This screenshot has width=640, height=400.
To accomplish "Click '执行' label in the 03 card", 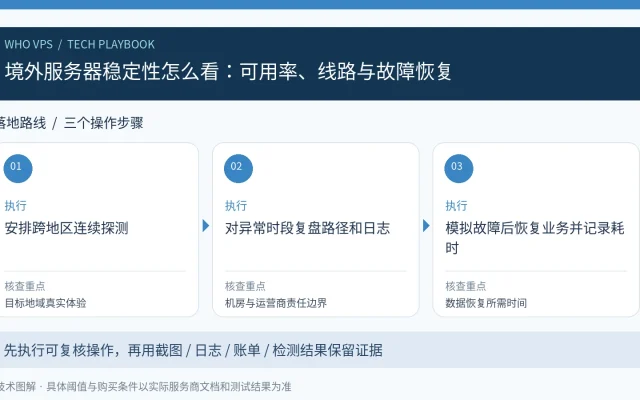I will pyautogui.click(x=456, y=205).
